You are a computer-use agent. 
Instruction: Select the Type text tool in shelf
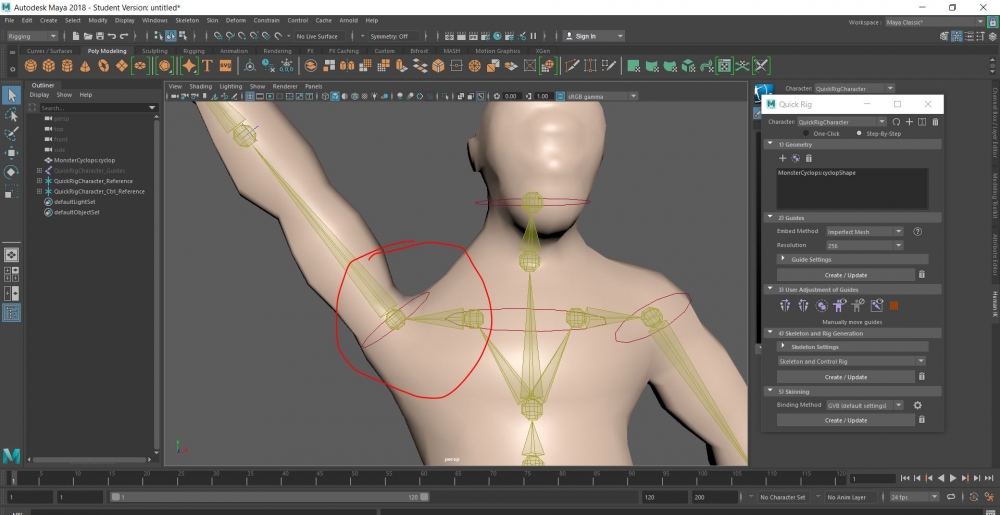(207, 66)
